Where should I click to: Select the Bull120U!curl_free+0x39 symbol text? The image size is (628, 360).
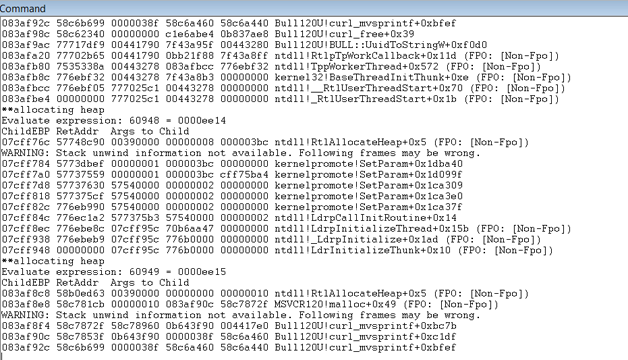344,34
